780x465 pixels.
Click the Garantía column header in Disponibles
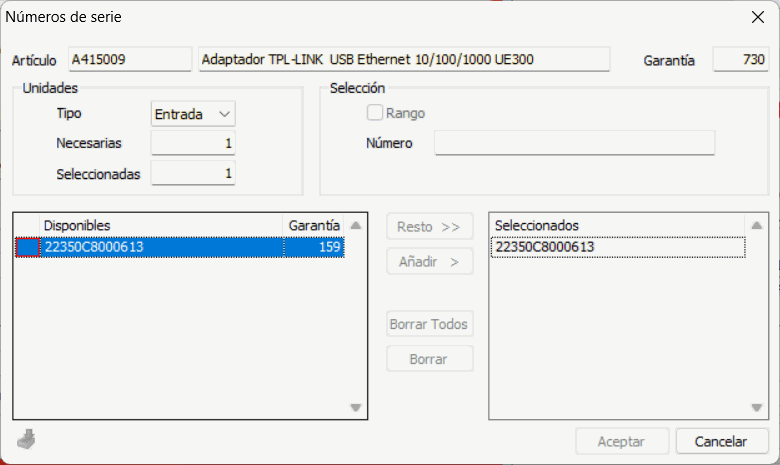point(313,225)
